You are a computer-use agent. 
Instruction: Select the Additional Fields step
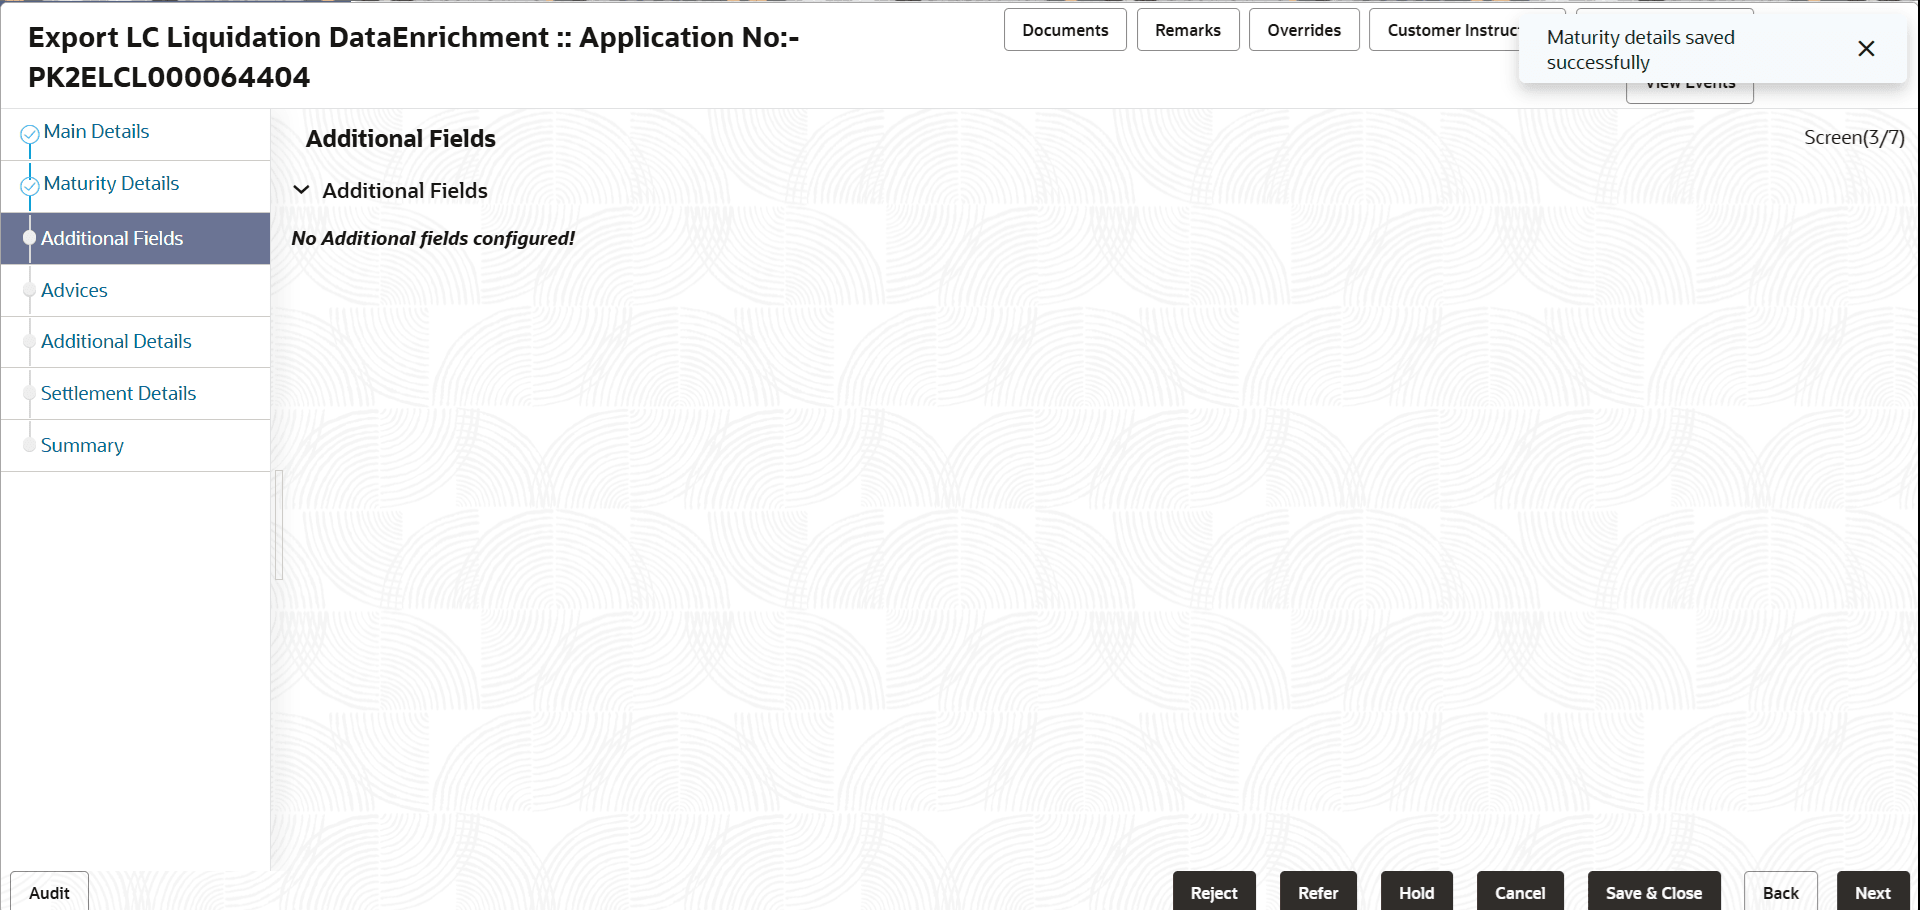tap(135, 238)
